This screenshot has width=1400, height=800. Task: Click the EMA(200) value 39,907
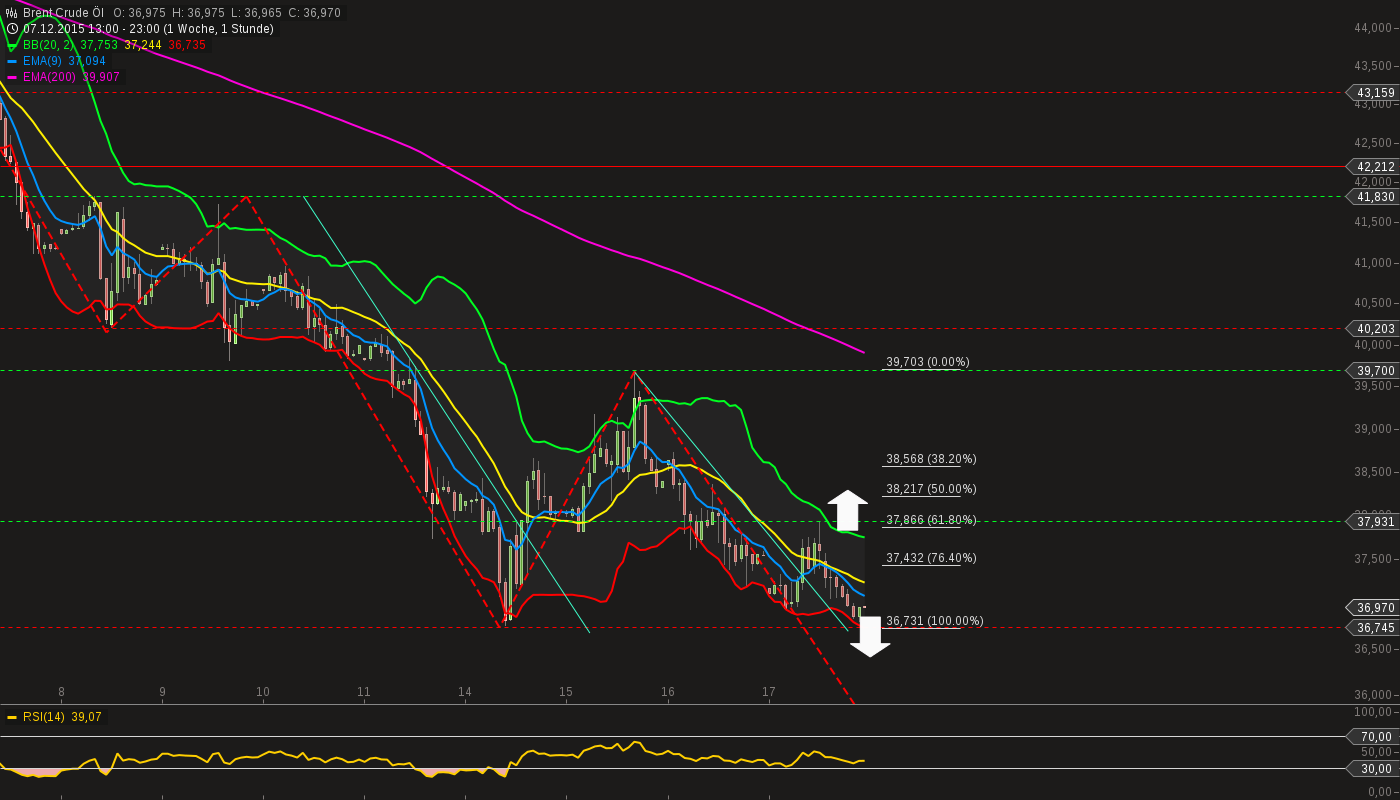click(100, 77)
